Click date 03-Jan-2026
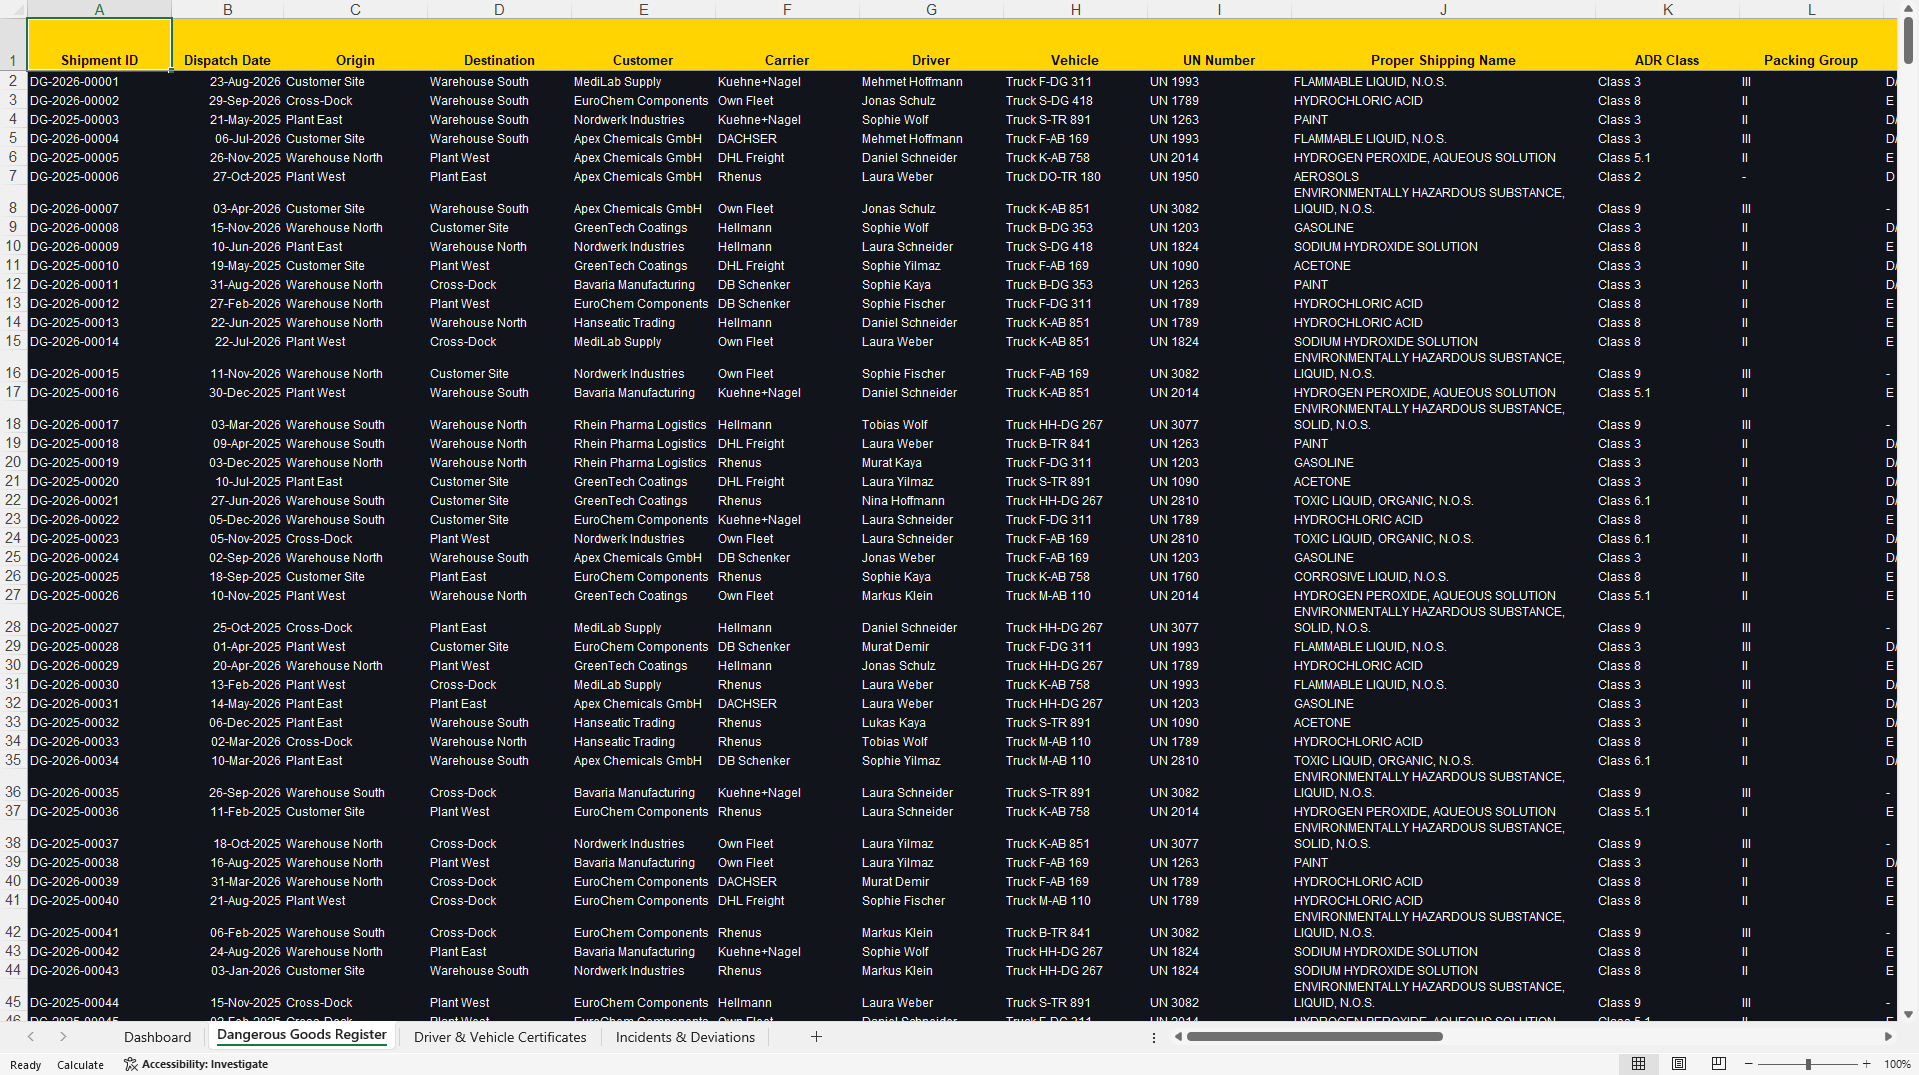This screenshot has width=1919, height=1075. click(227, 970)
